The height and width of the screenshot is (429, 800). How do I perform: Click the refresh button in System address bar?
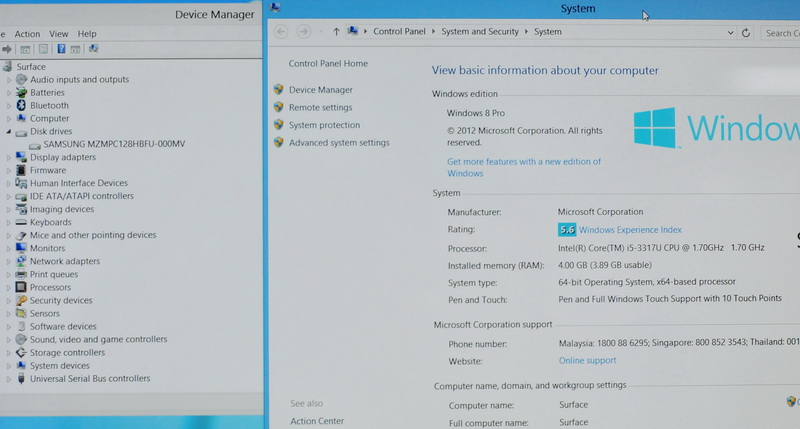pos(746,33)
